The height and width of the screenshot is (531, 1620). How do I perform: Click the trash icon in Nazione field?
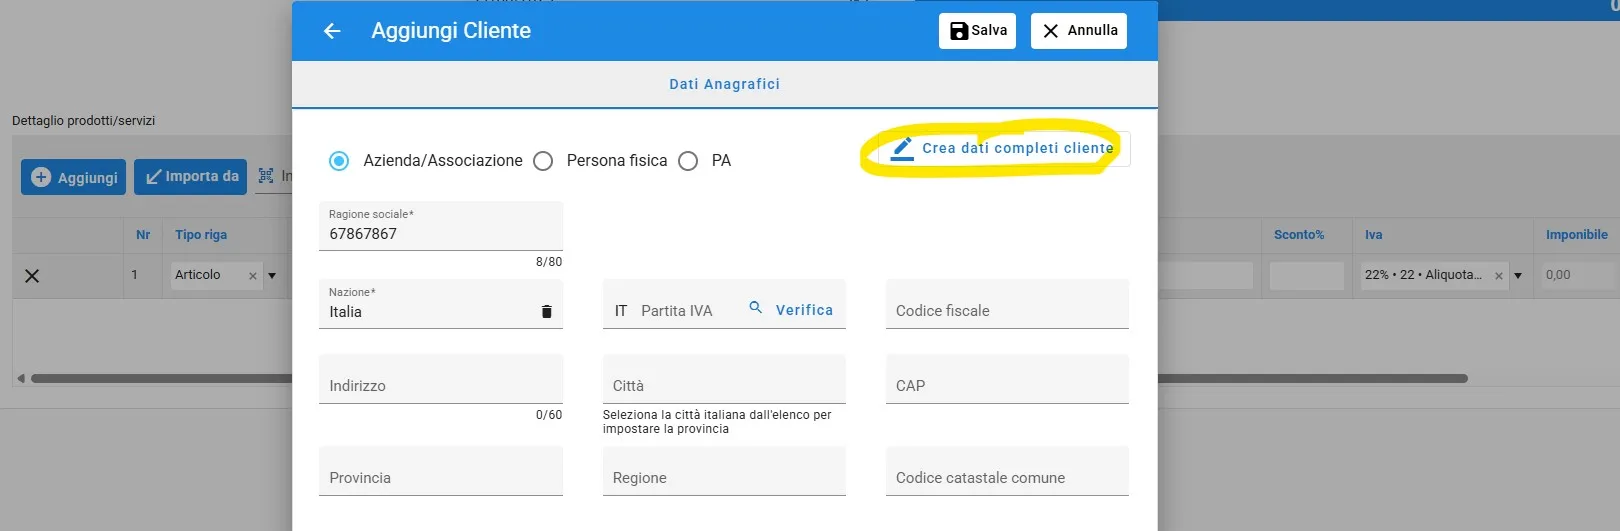click(546, 312)
